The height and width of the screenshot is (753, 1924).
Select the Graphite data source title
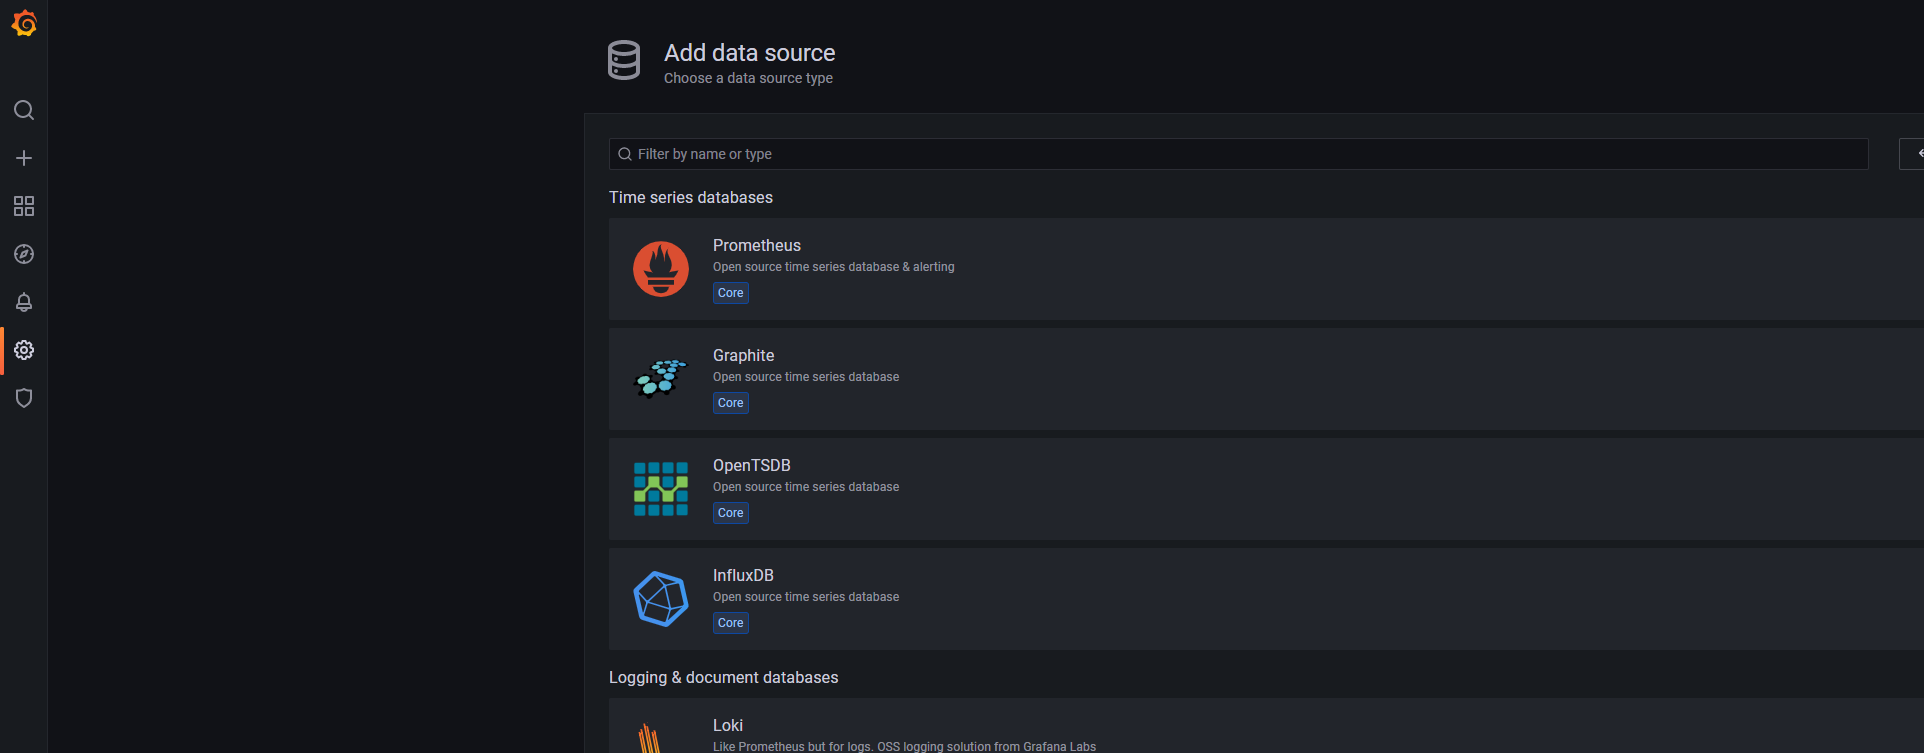click(743, 355)
